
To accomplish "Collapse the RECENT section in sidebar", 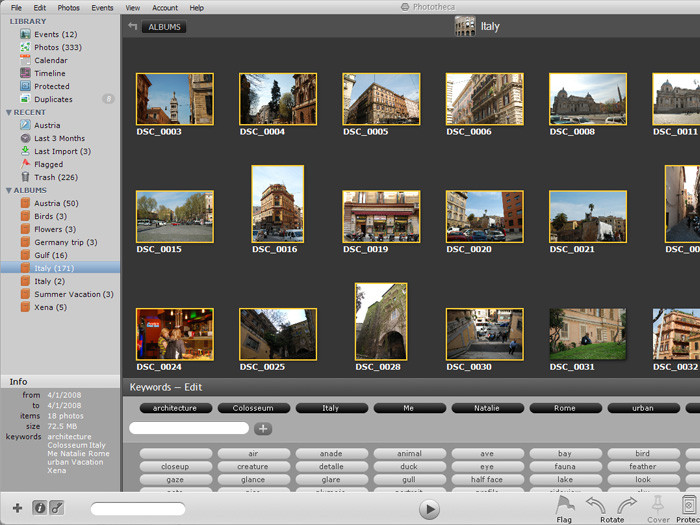I will click(x=5, y=113).
